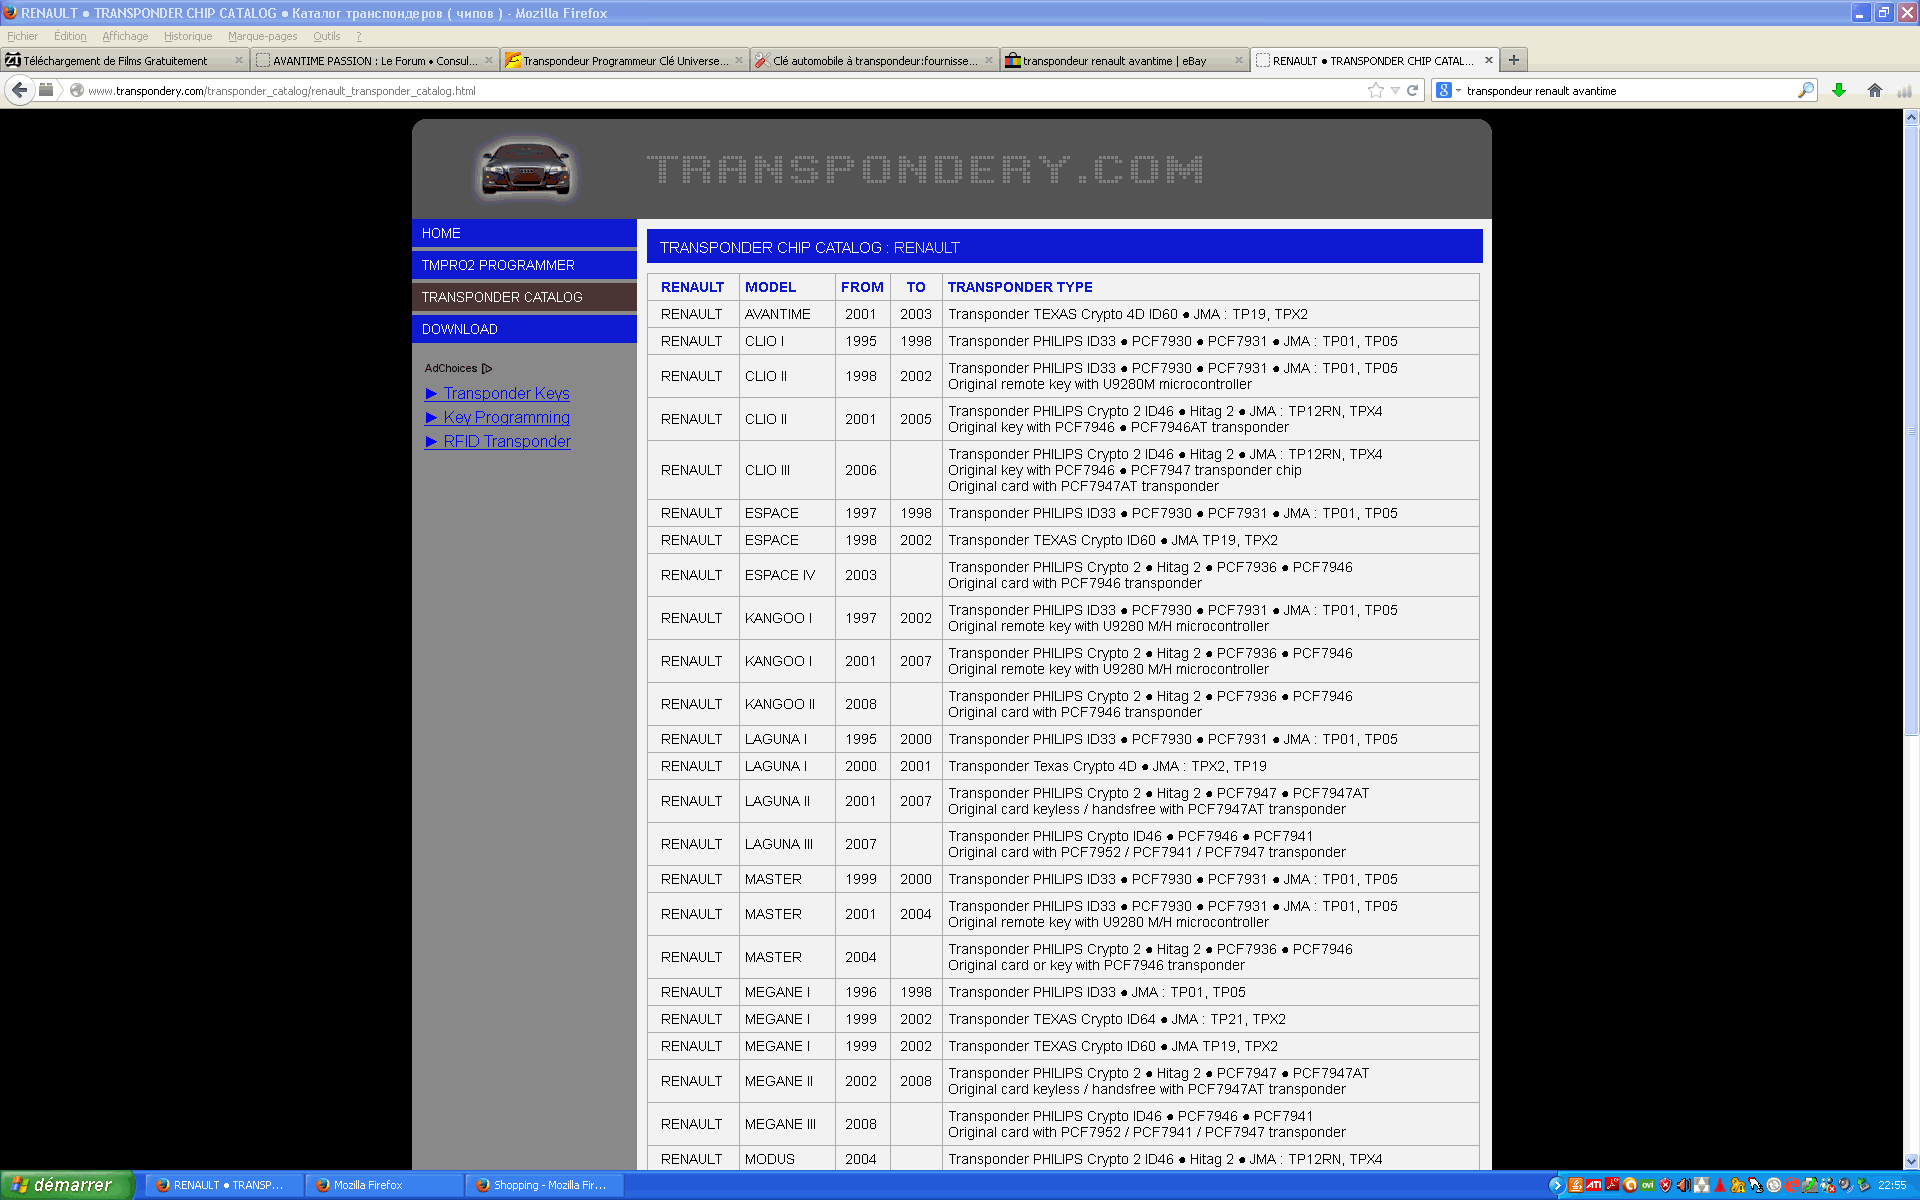
Task: Switch to the eBay transpondeur renault avantime tab
Action: pyautogui.click(x=1114, y=61)
